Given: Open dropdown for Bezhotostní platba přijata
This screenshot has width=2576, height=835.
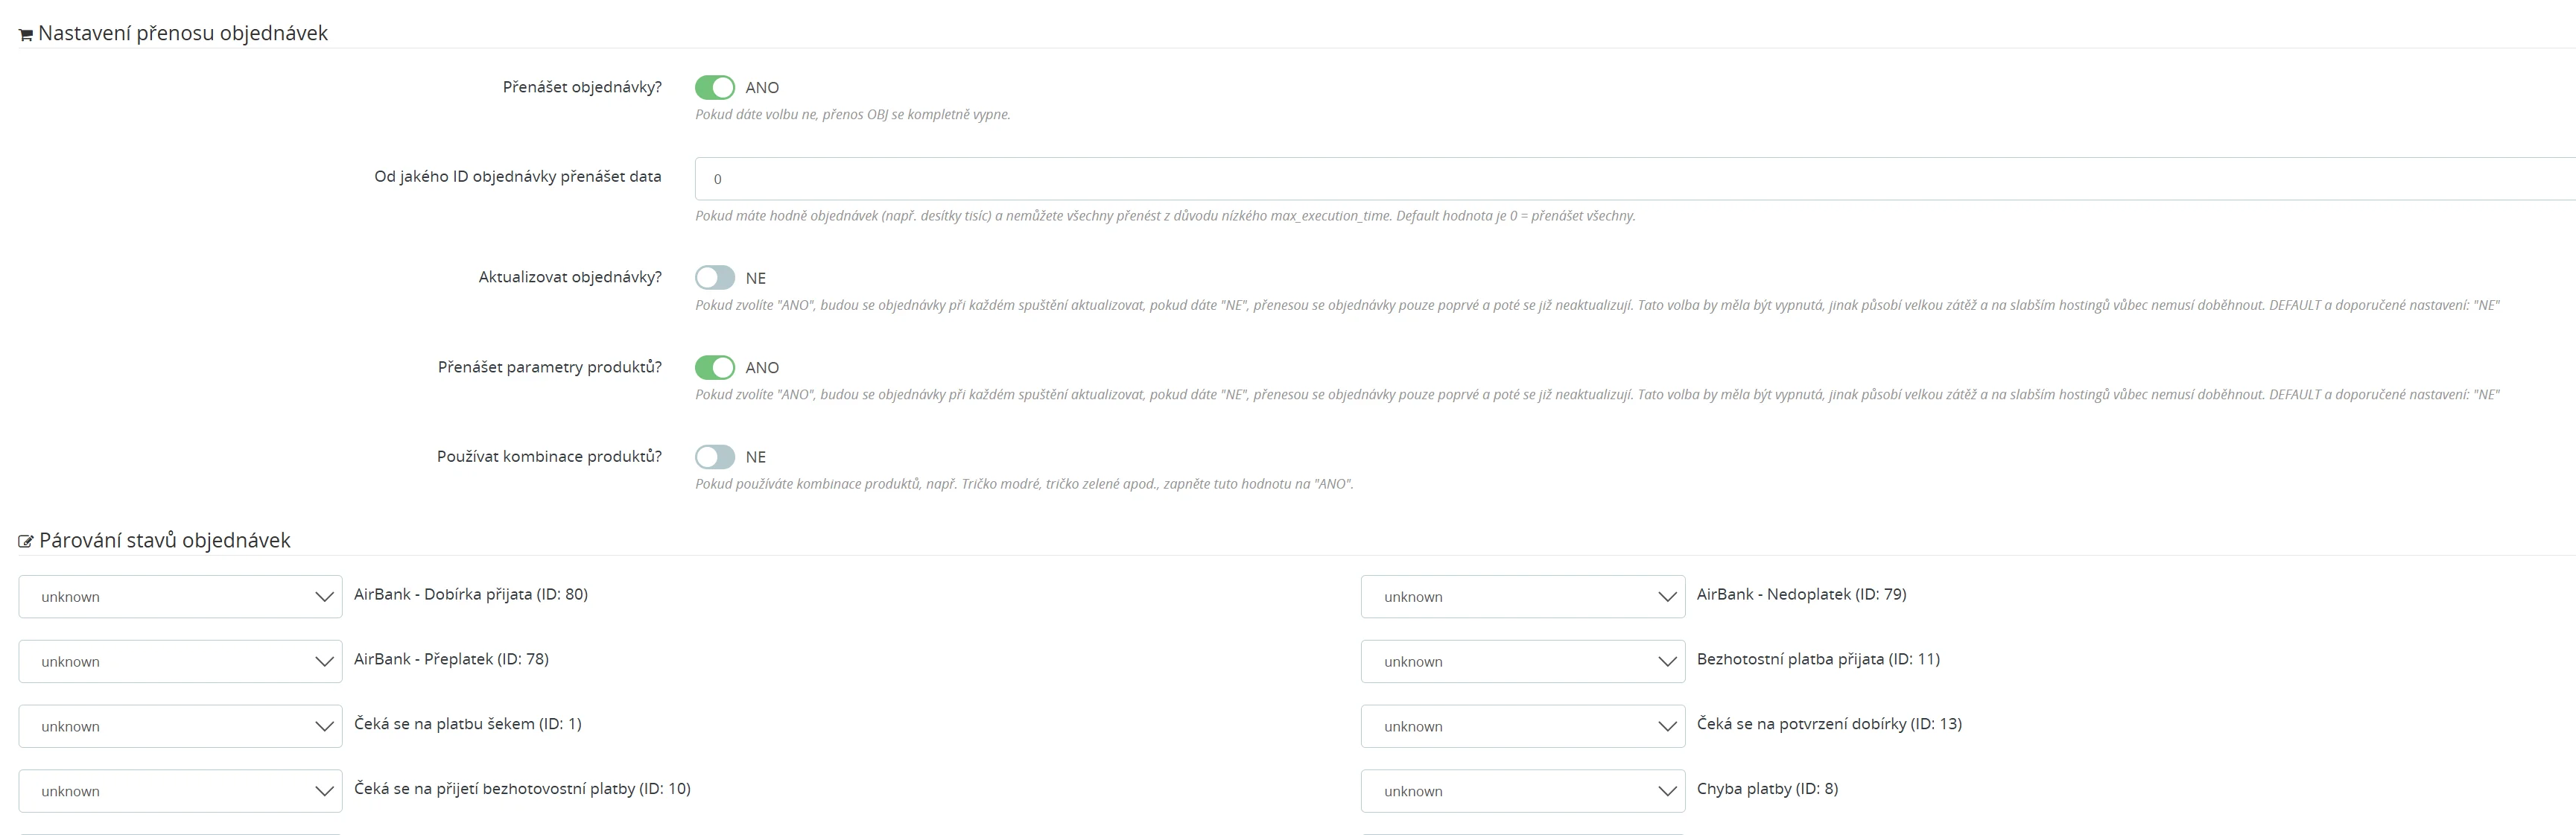Looking at the screenshot, I should point(1522,662).
